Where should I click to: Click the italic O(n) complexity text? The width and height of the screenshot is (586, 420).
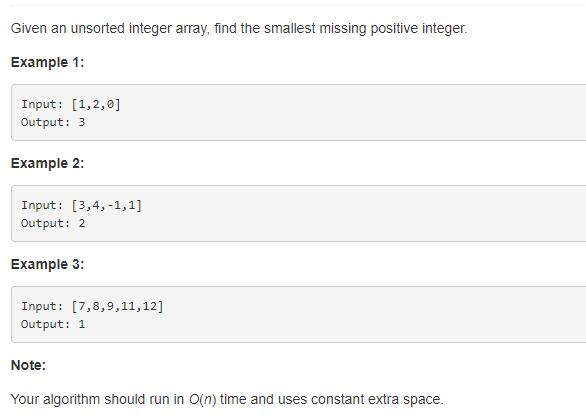coord(203,399)
